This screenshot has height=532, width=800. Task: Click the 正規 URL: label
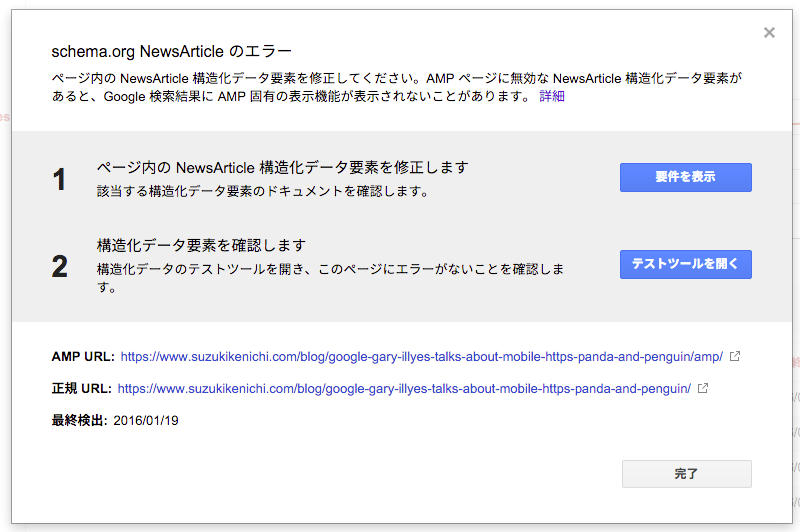pyautogui.click(x=82, y=389)
